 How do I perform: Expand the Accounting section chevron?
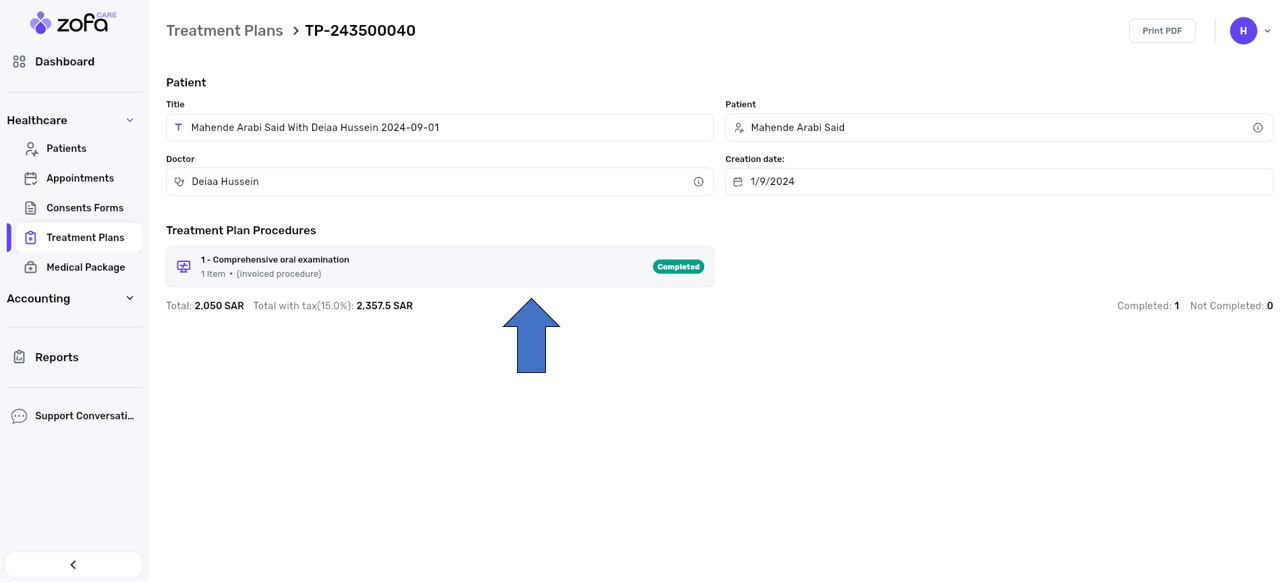pyautogui.click(x=129, y=299)
